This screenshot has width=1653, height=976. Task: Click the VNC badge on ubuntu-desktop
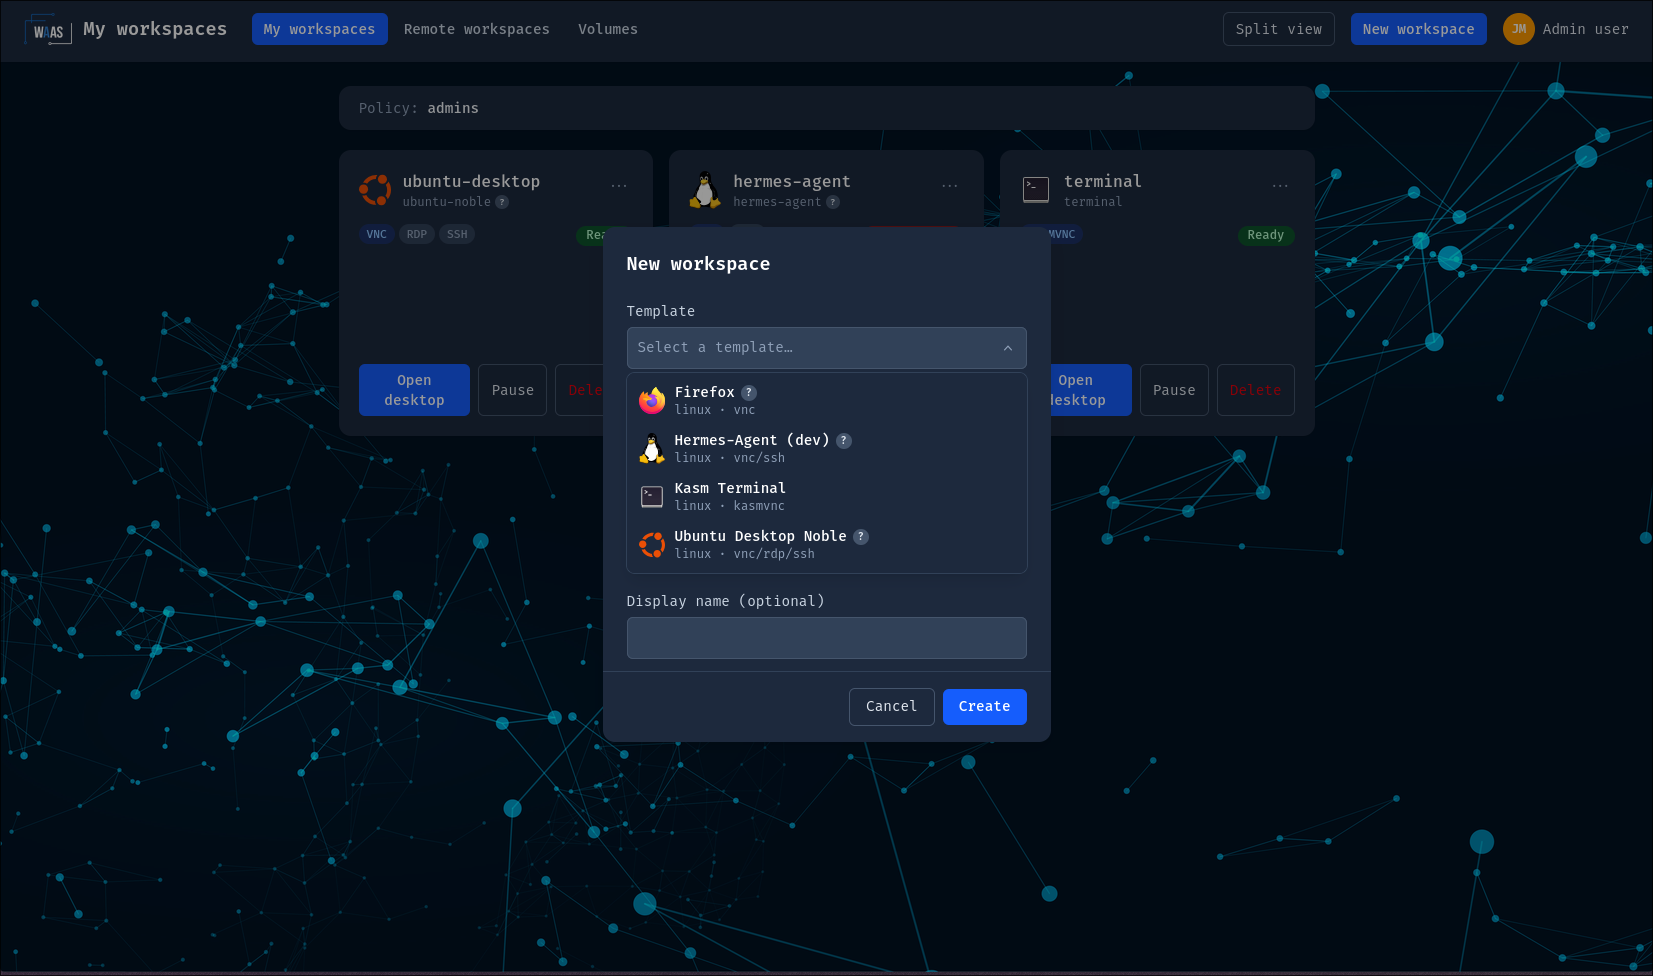(376, 234)
